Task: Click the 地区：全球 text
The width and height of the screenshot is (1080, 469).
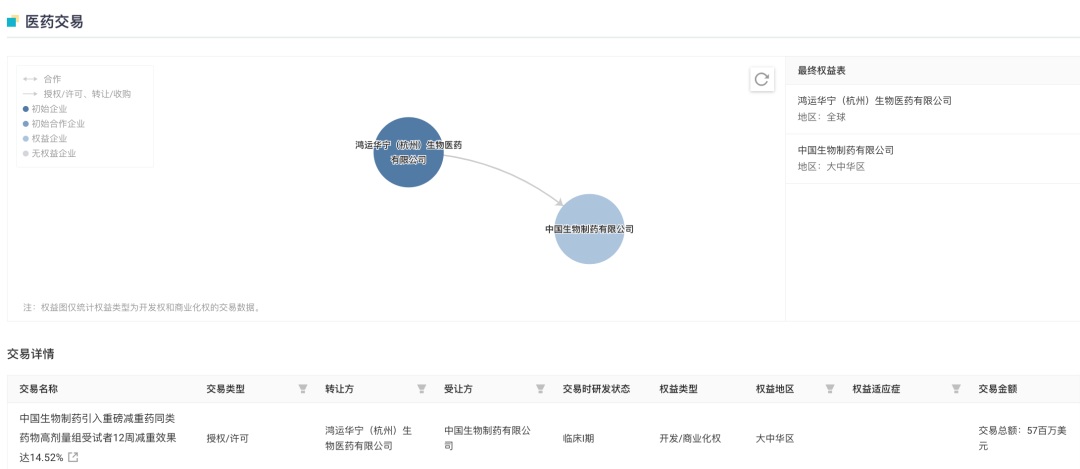Action: click(x=822, y=117)
